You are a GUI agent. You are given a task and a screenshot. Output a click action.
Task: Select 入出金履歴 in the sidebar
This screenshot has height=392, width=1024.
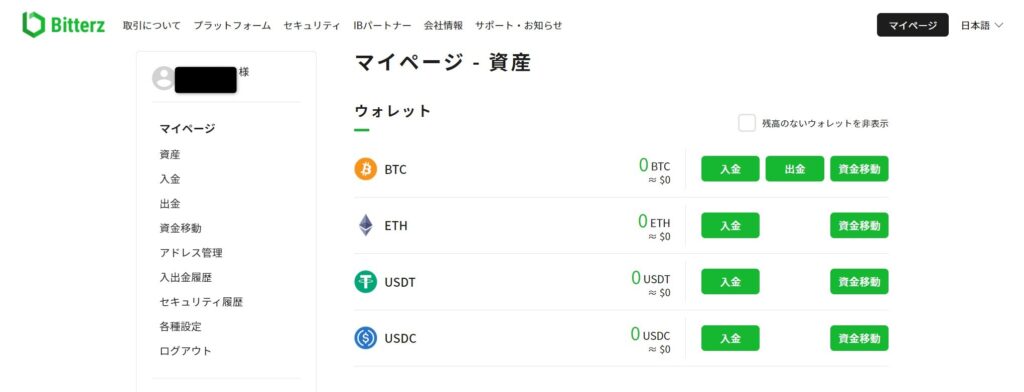[x=185, y=278]
